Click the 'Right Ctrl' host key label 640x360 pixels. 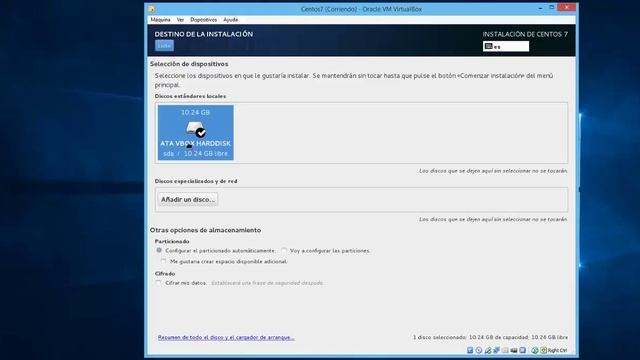[557, 350]
